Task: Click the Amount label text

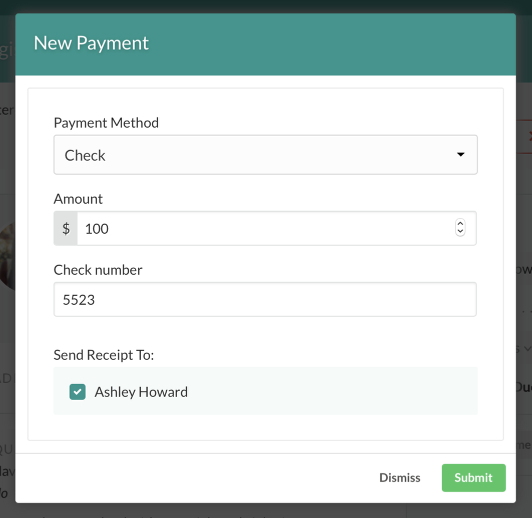Action: click(78, 199)
